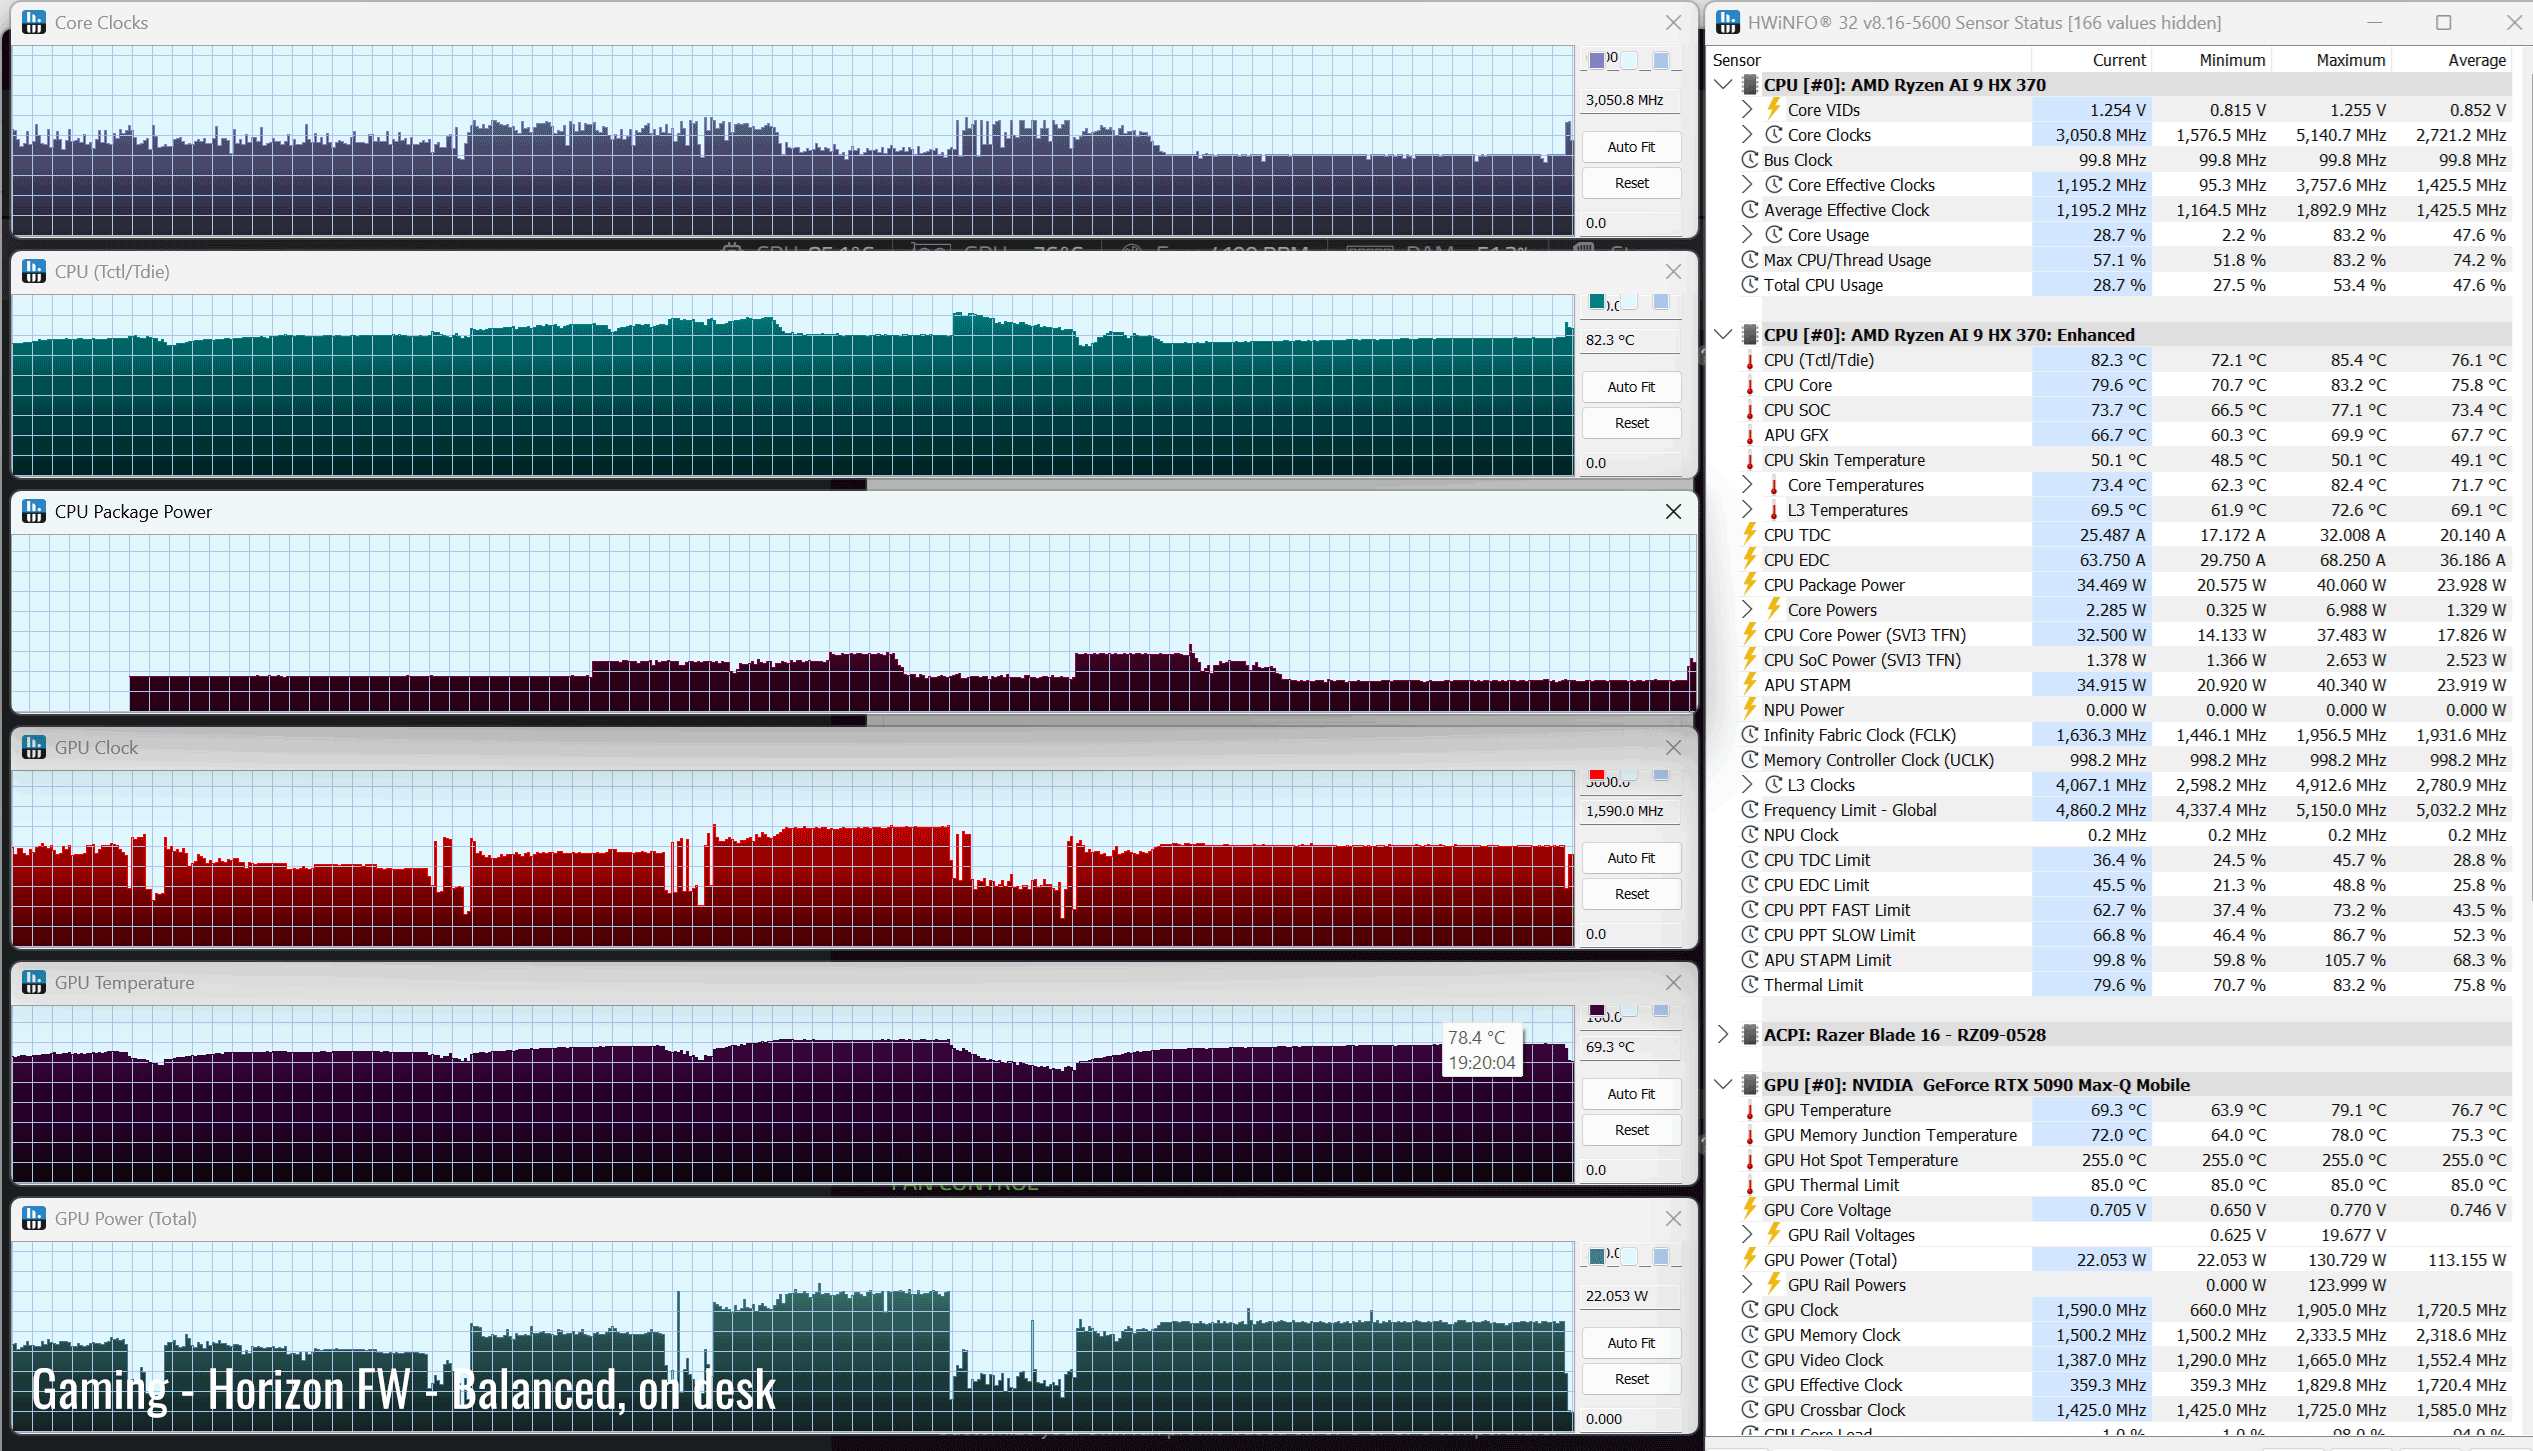Image resolution: width=2533 pixels, height=1451 pixels.
Task: Click HWiNFO icon in GPU Power (Total) title
Action: point(34,1218)
